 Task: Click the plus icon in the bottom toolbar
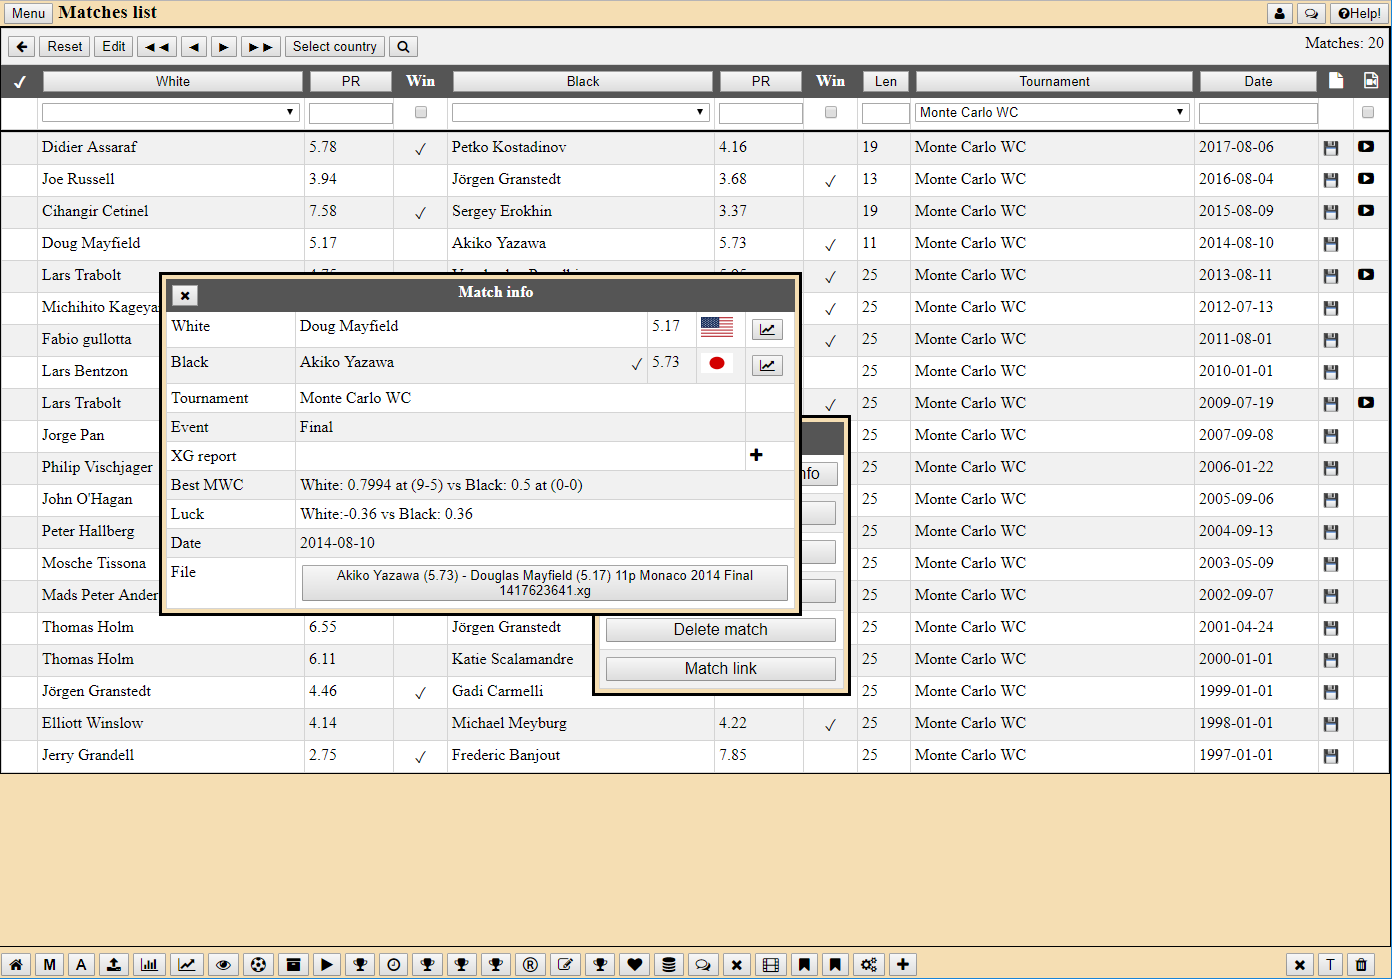(903, 965)
